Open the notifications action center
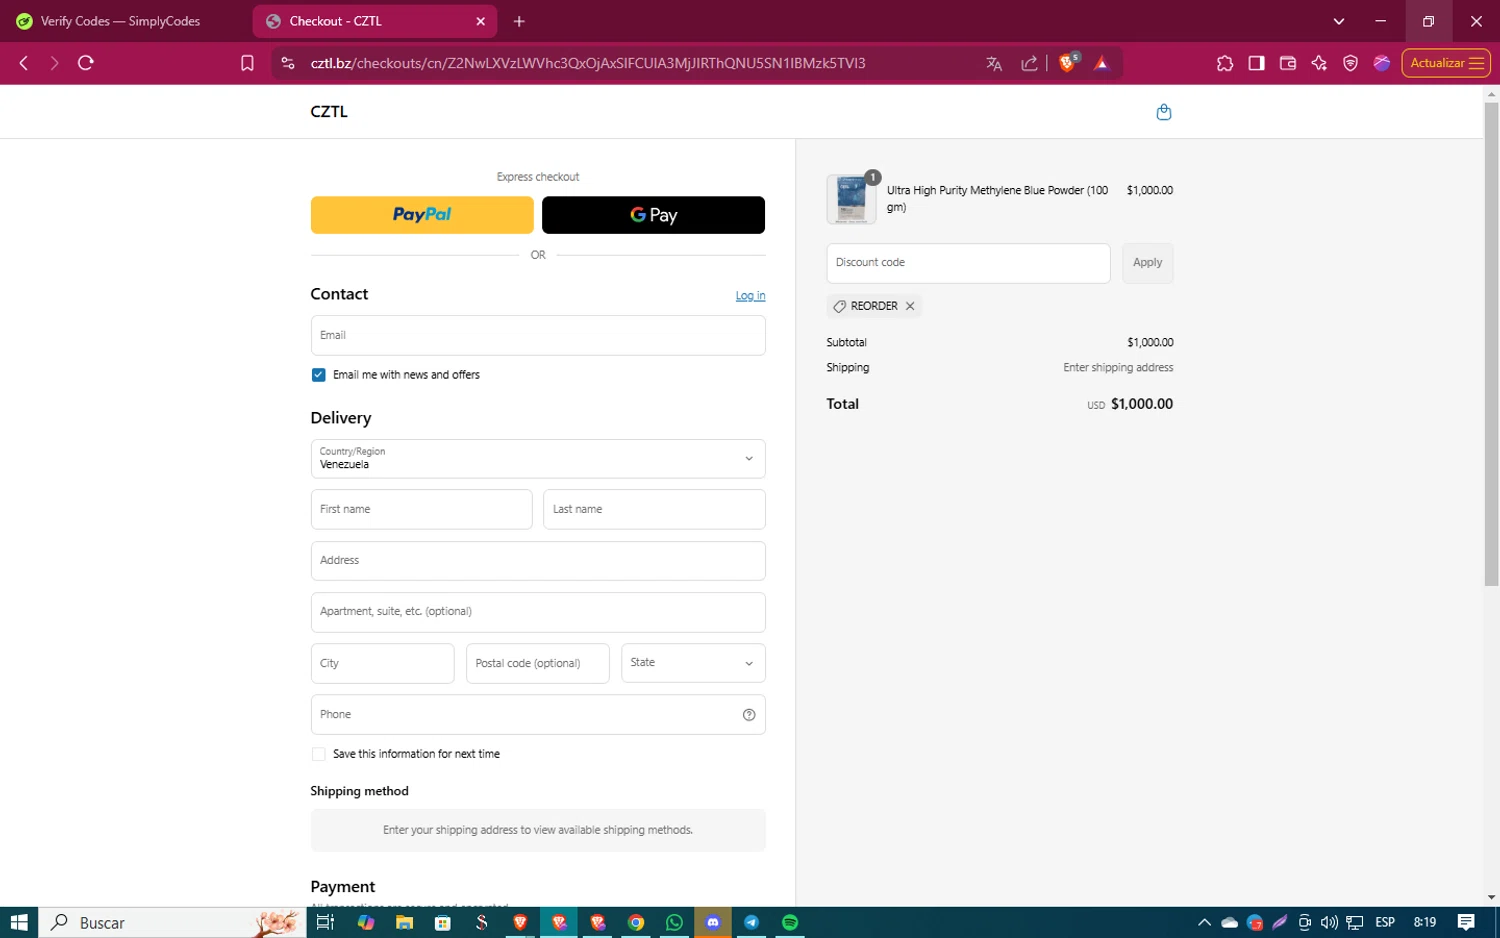 [x=1466, y=922]
